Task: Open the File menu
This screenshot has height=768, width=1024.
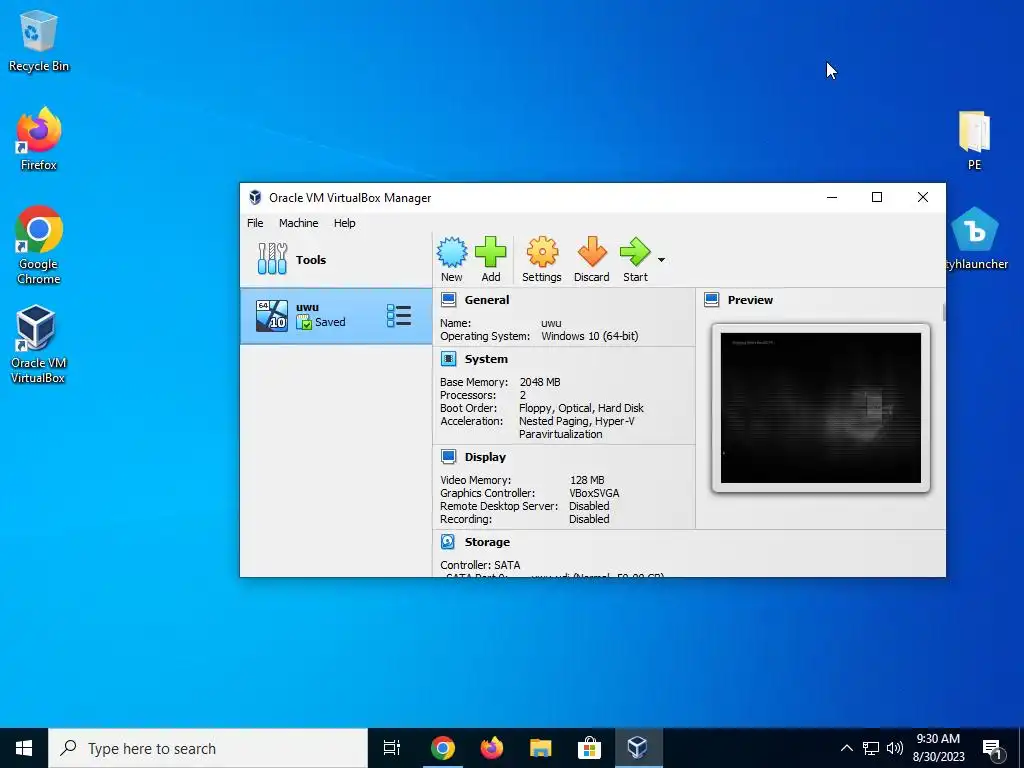Action: click(255, 223)
